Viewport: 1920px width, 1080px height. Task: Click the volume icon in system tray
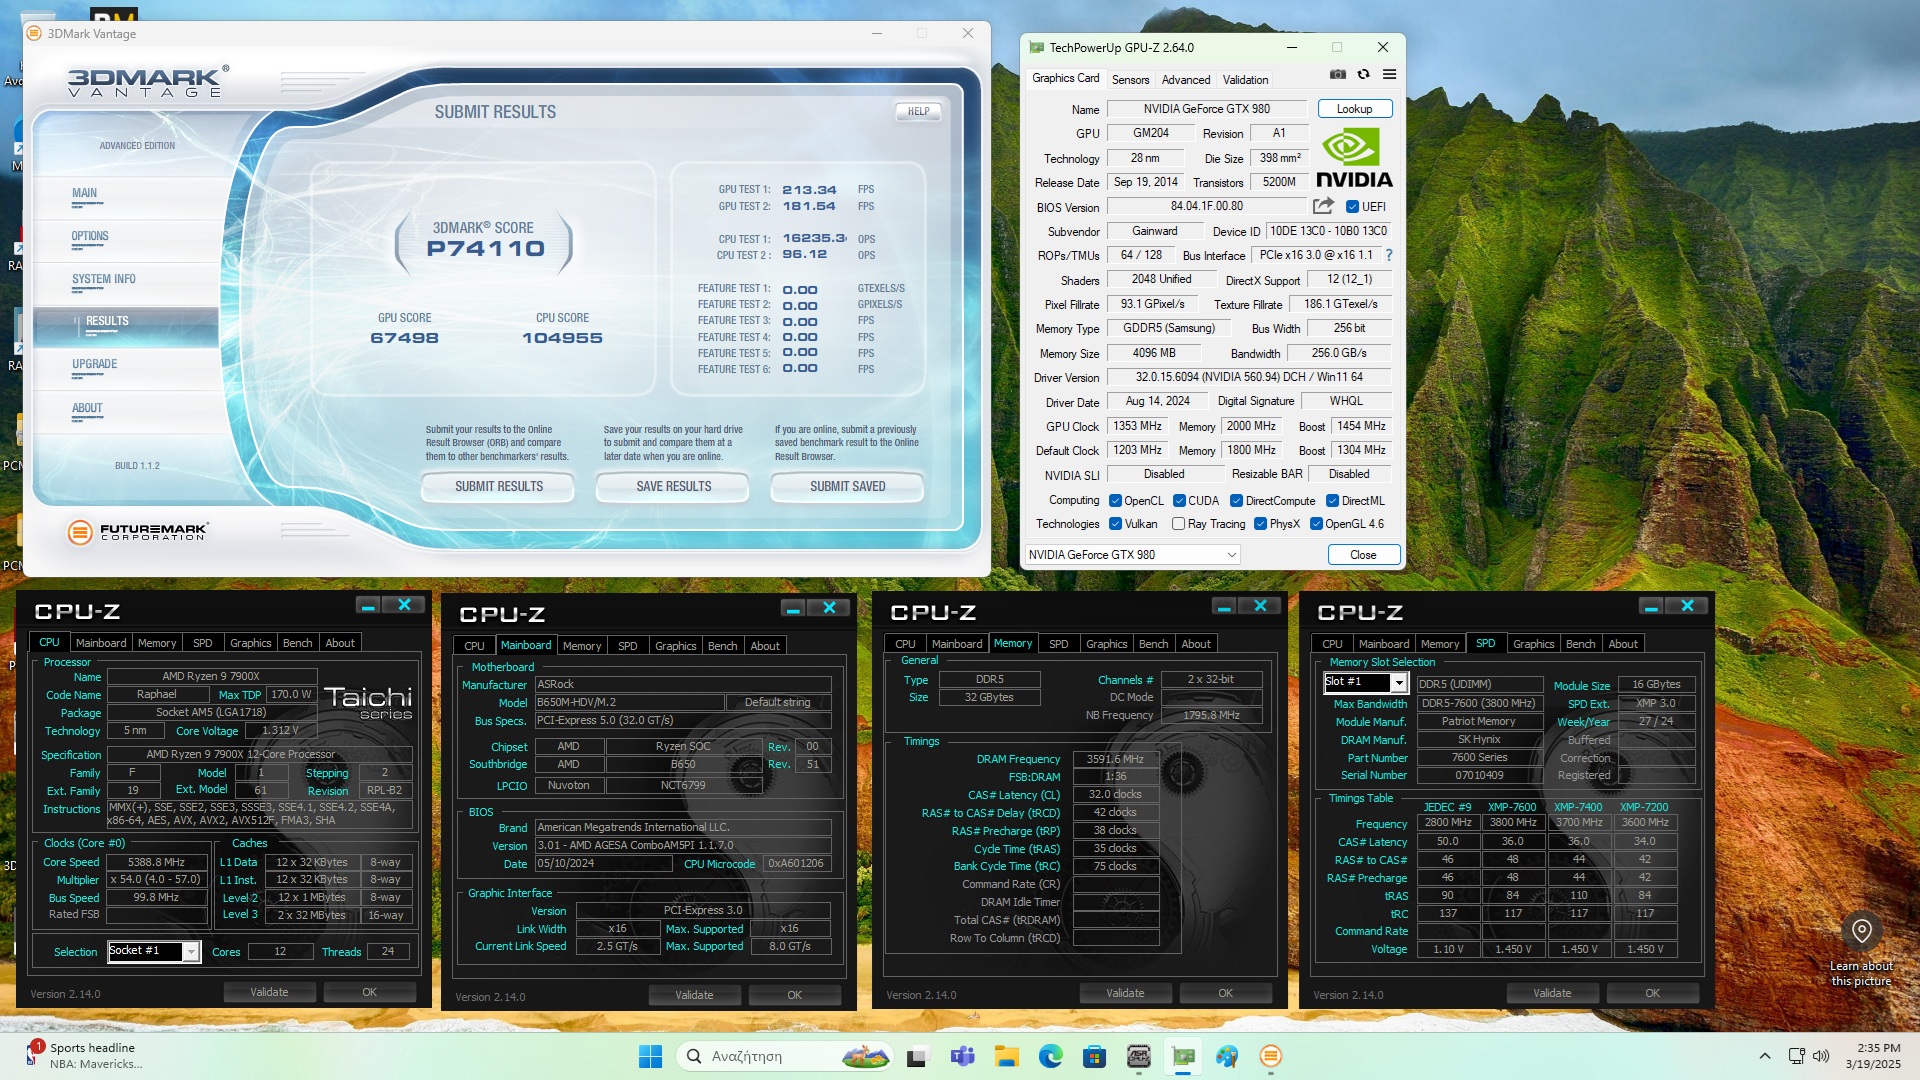click(x=1821, y=1056)
